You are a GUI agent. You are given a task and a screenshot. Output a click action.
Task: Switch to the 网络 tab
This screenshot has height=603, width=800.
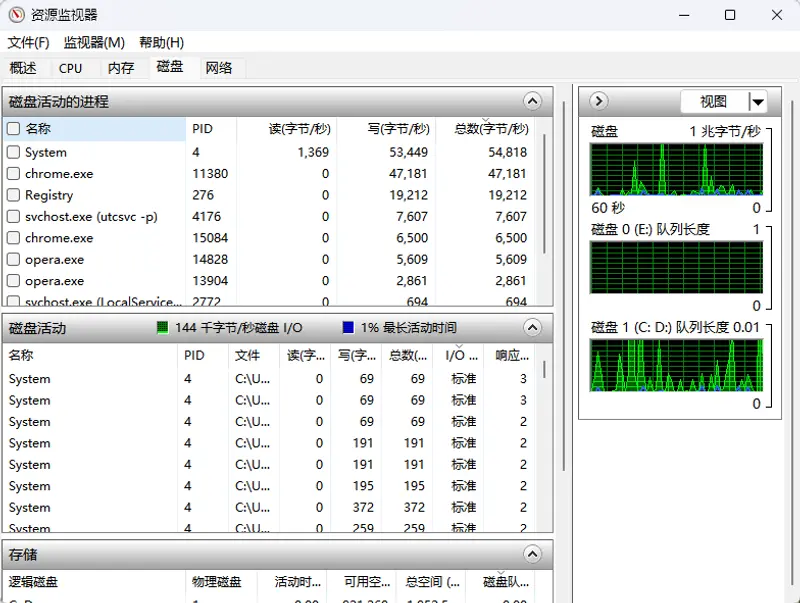219,68
